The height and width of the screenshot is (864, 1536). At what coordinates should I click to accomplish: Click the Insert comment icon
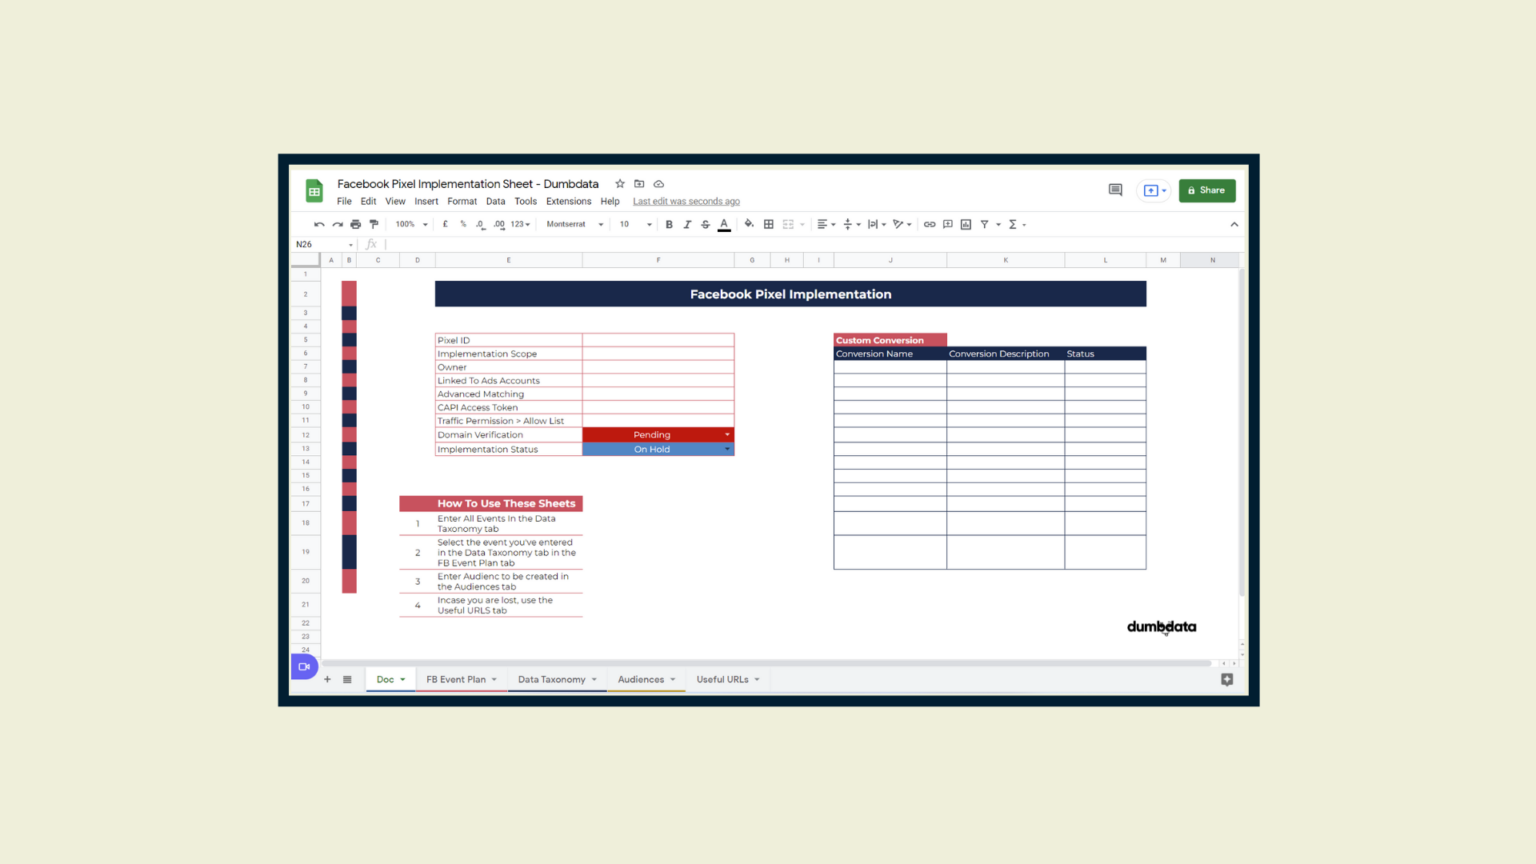coord(946,224)
